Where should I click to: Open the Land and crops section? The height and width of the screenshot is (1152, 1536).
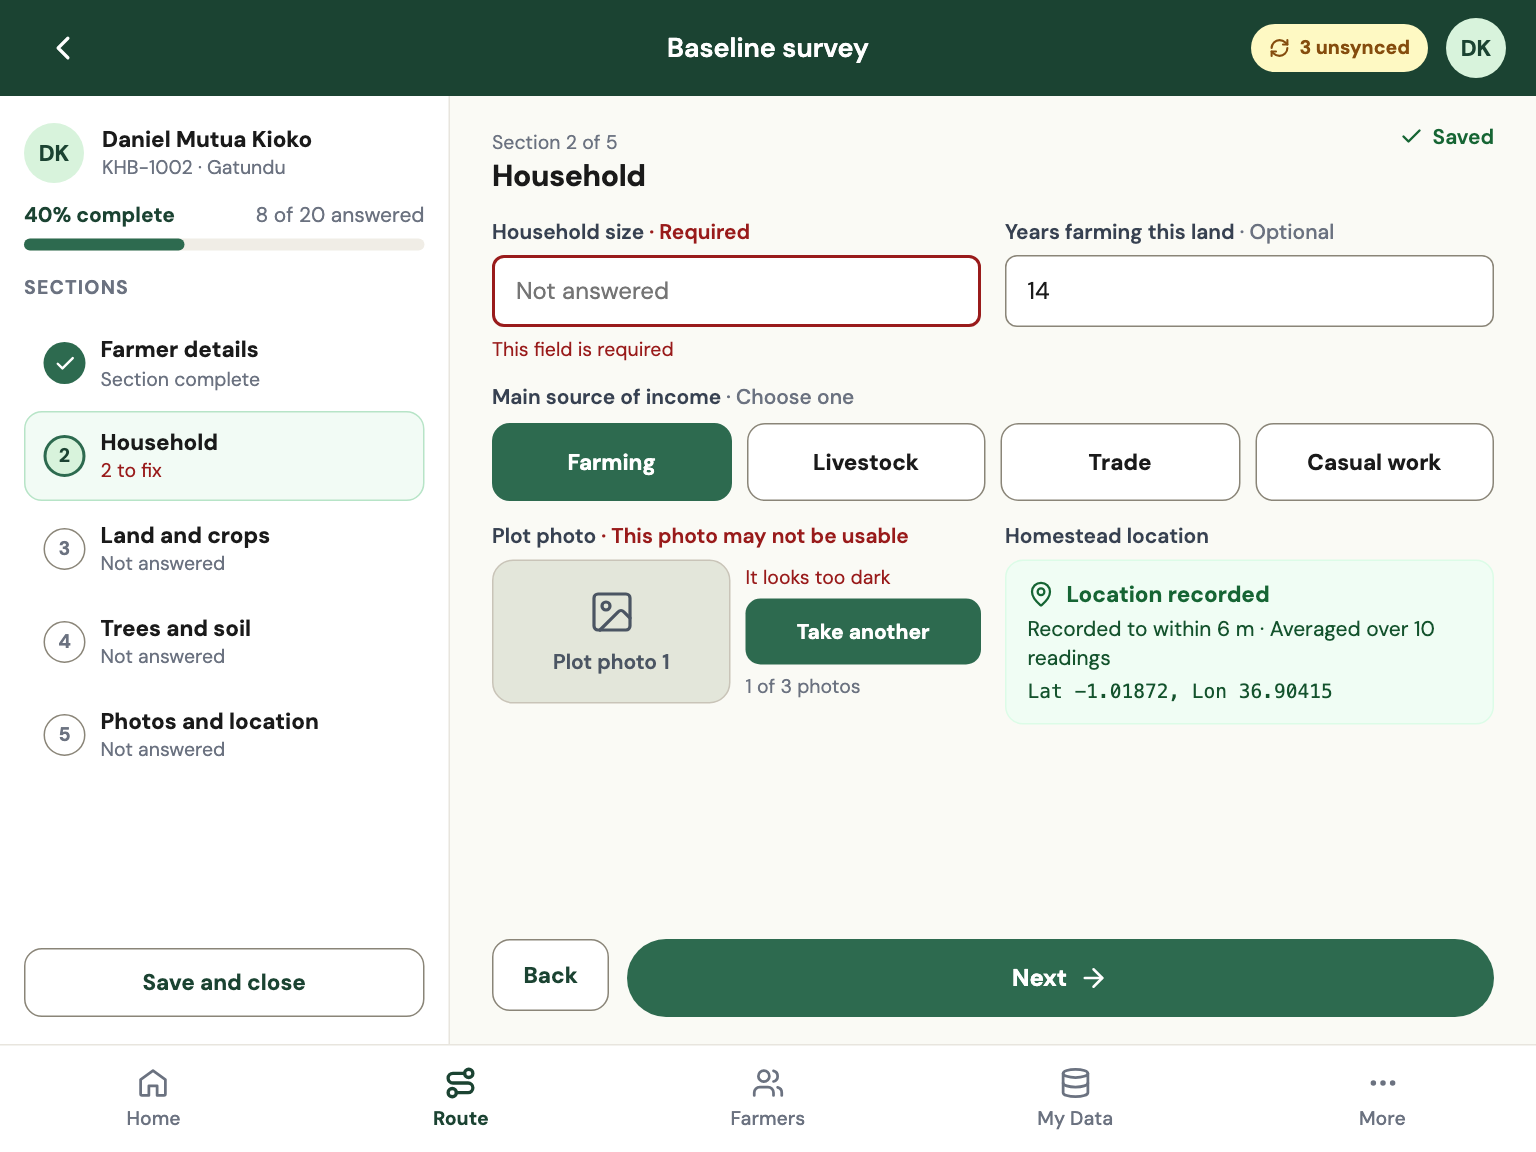224,549
